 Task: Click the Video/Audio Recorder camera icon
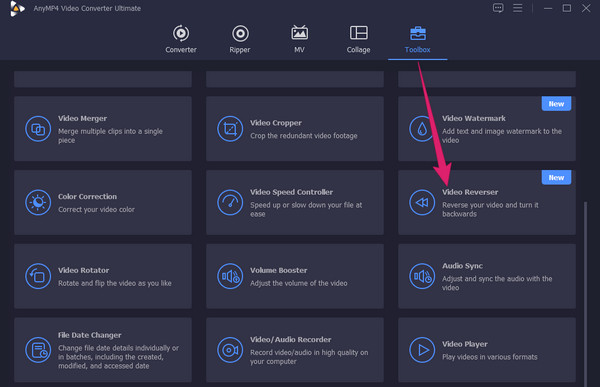(230, 350)
